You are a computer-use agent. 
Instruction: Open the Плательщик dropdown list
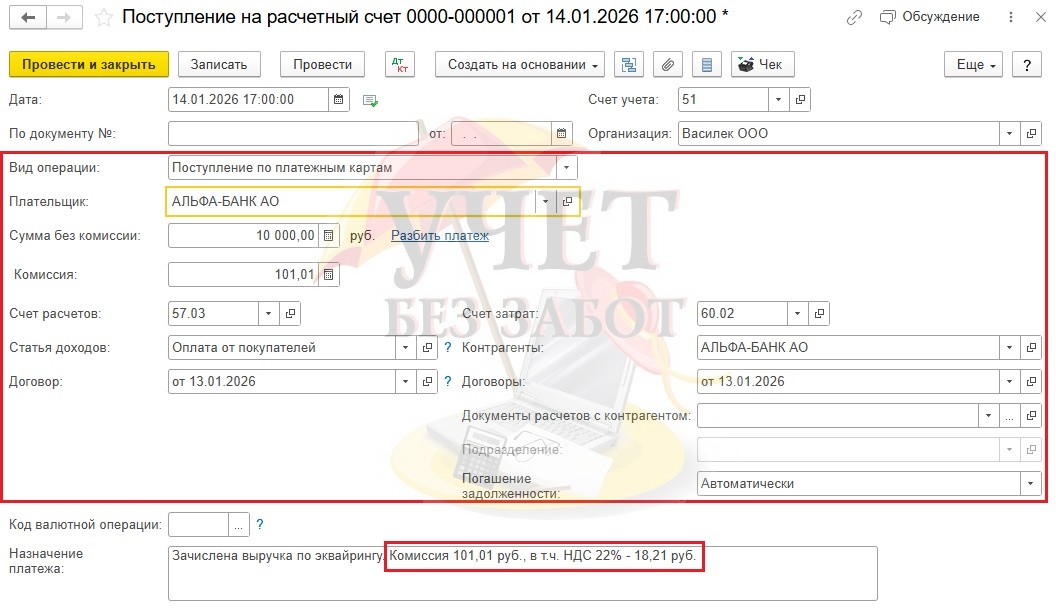(x=546, y=201)
